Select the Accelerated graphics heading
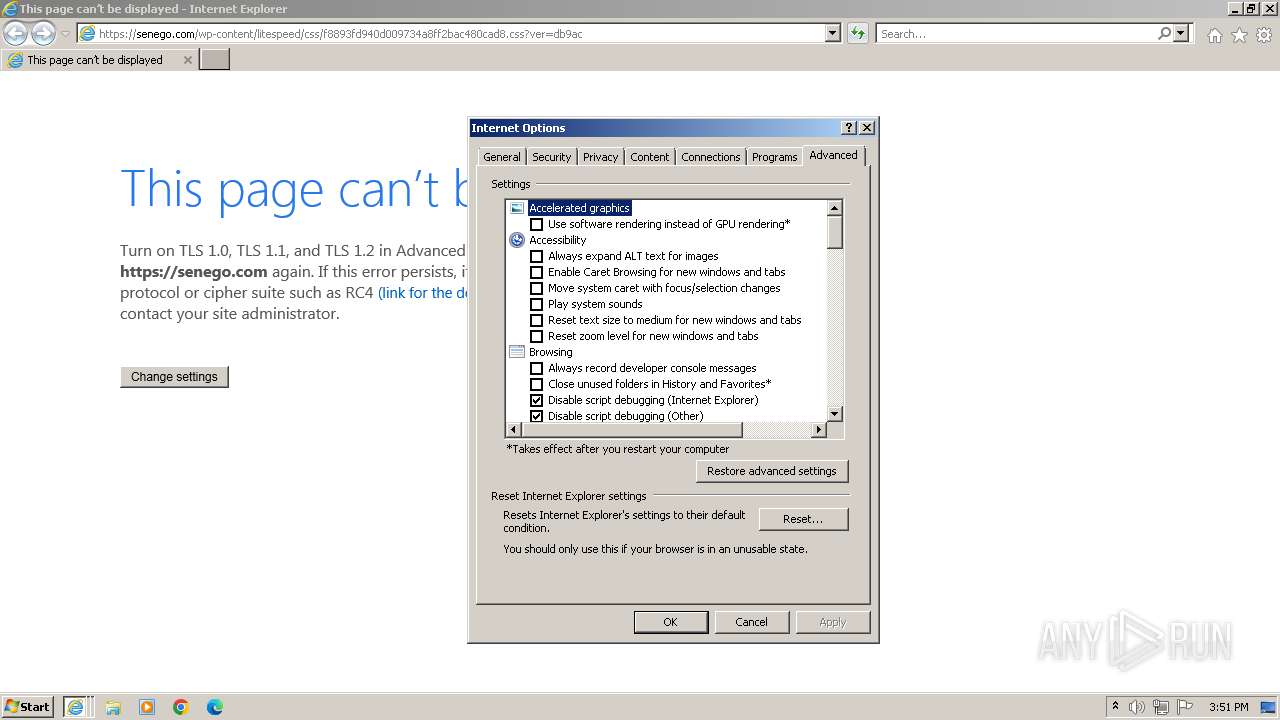 [579, 208]
